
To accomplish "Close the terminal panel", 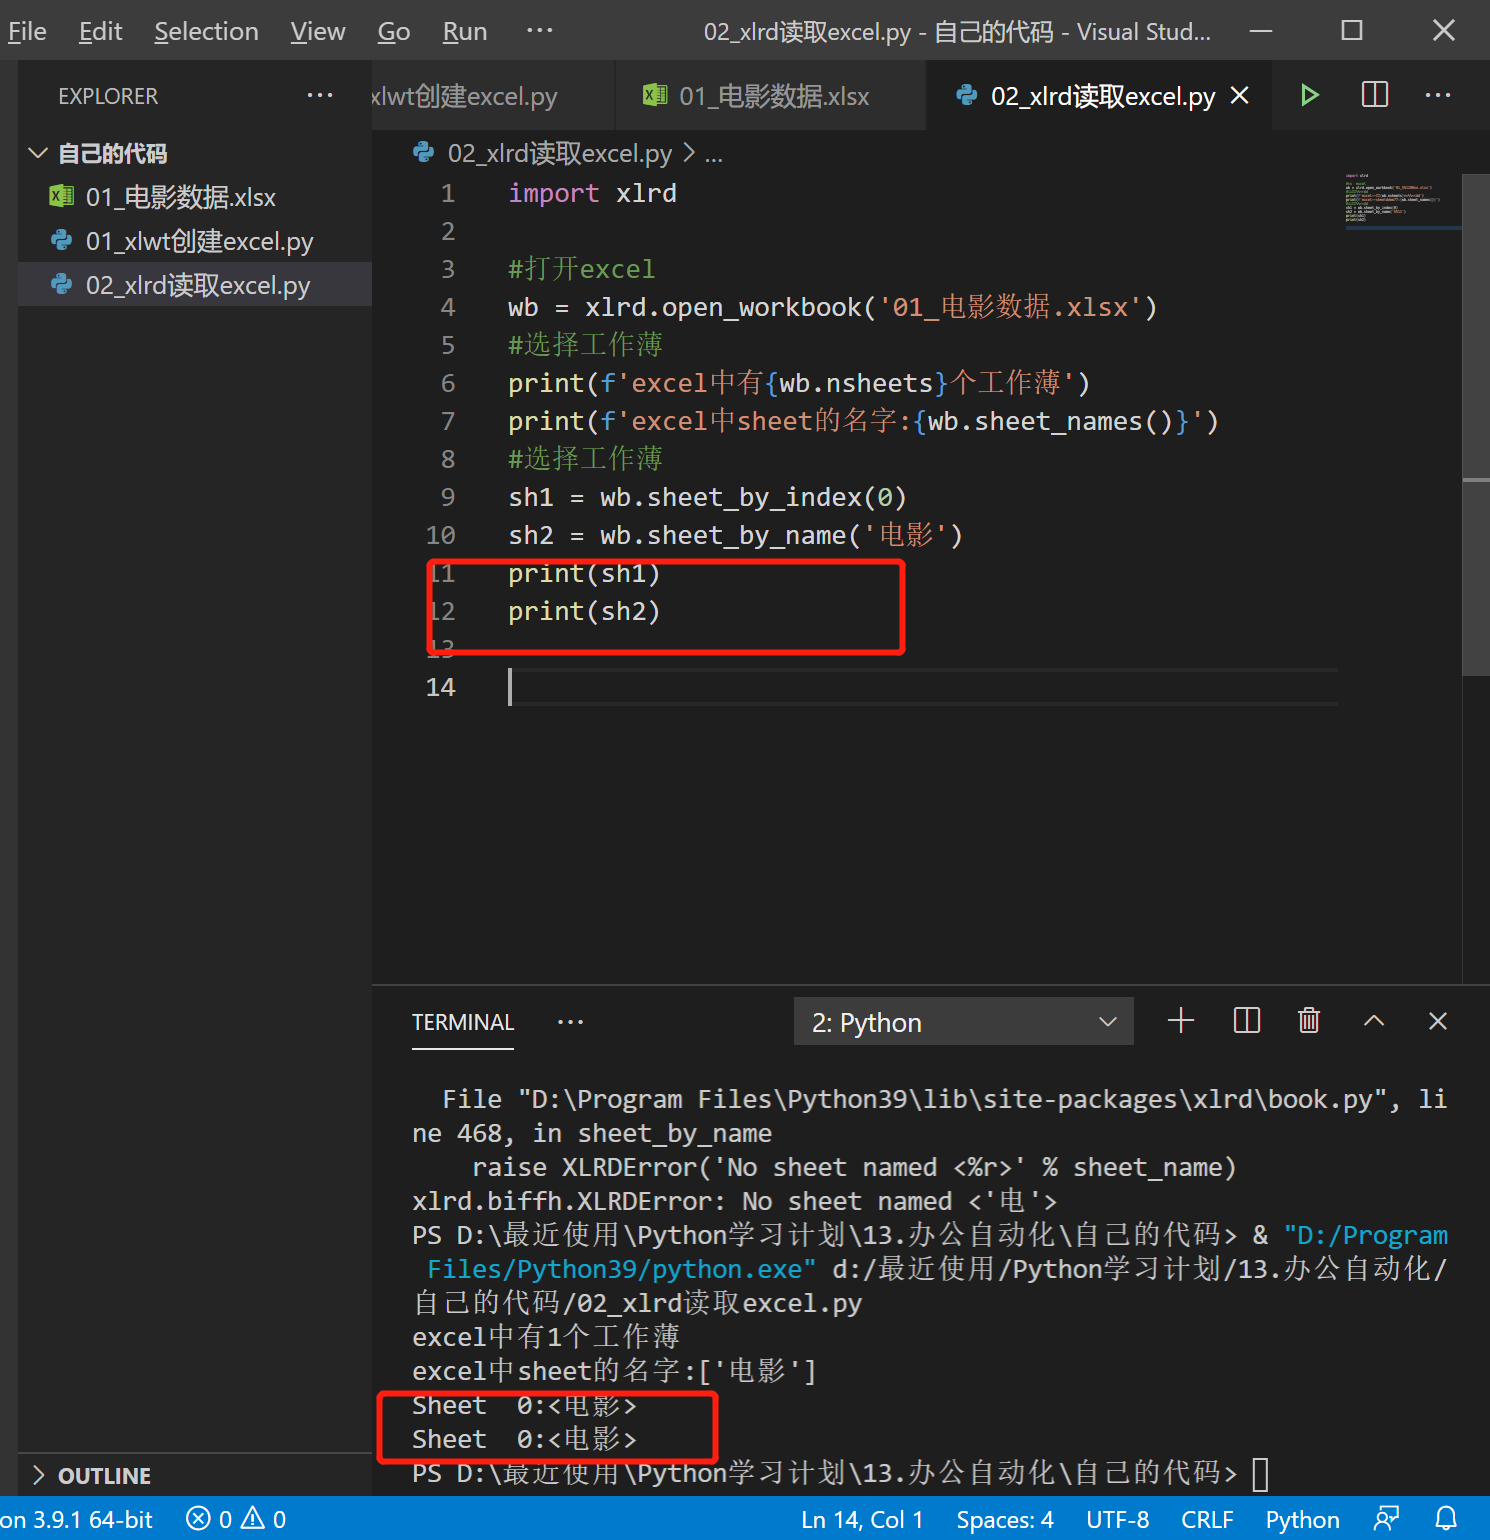I will (x=1438, y=1020).
